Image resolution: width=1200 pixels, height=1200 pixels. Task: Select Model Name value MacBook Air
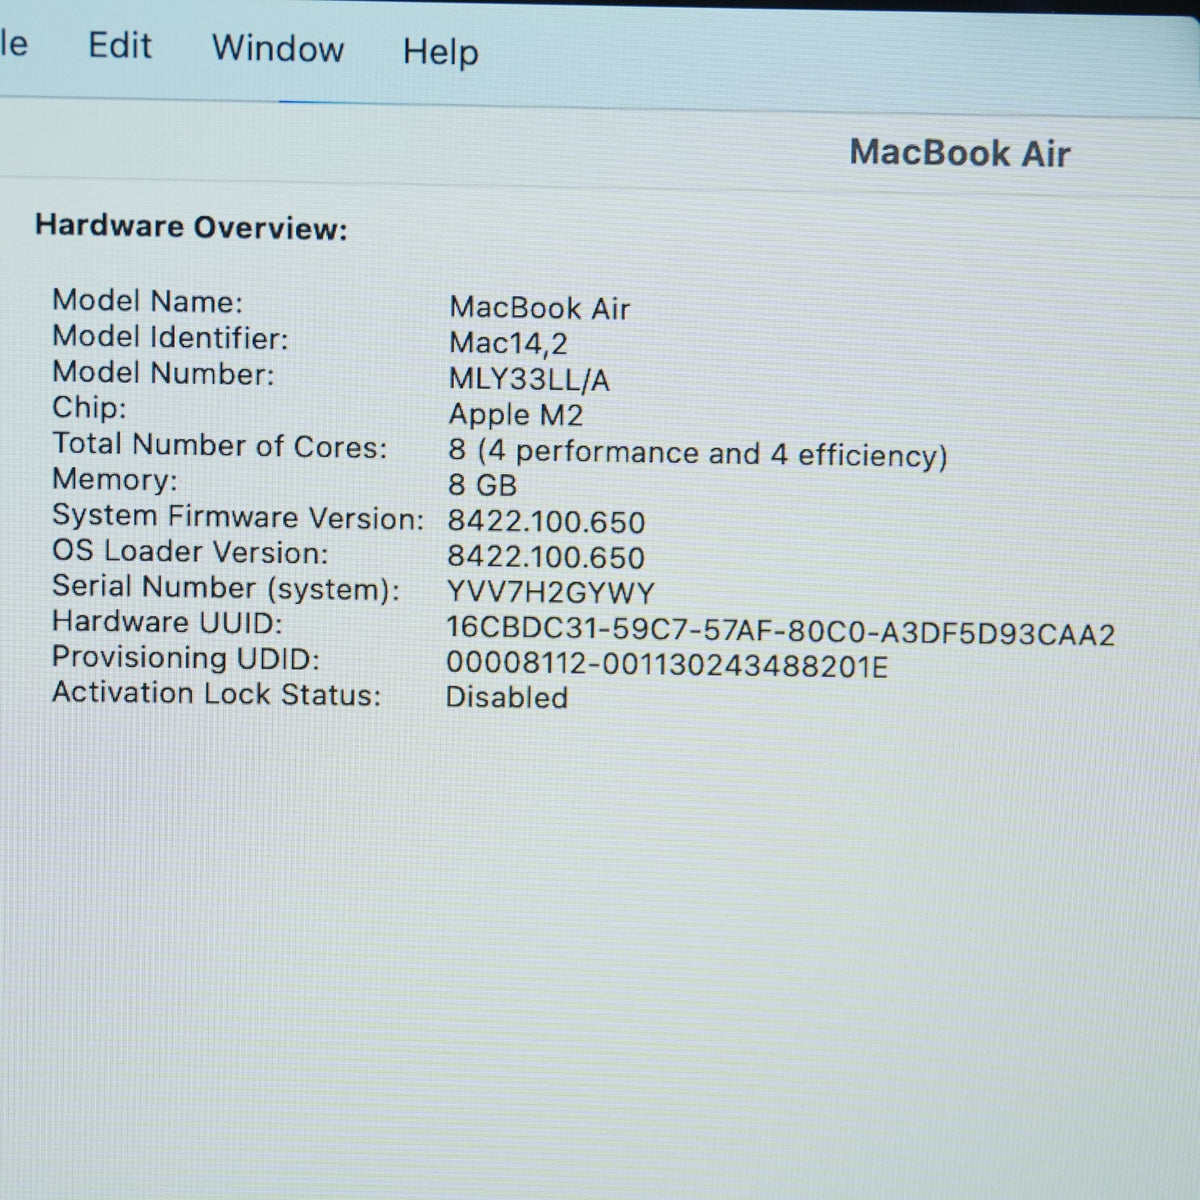[540, 308]
